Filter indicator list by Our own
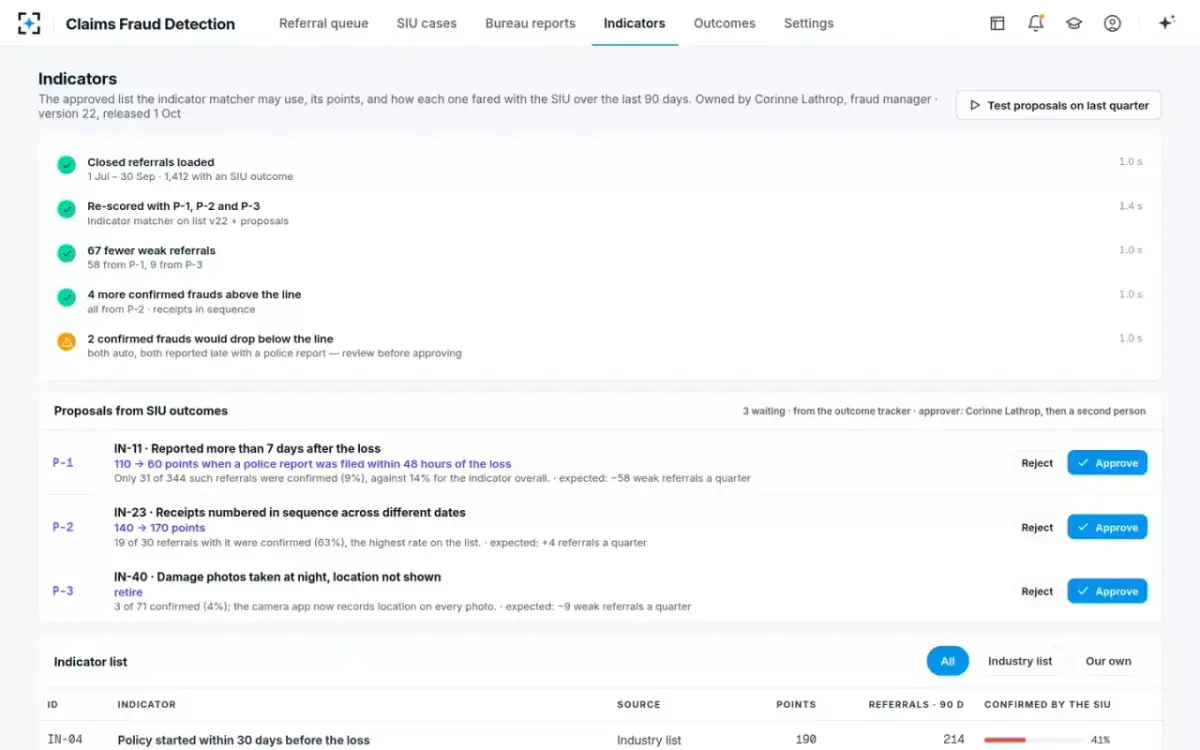Viewport: 1200px width, 750px height. click(1109, 661)
